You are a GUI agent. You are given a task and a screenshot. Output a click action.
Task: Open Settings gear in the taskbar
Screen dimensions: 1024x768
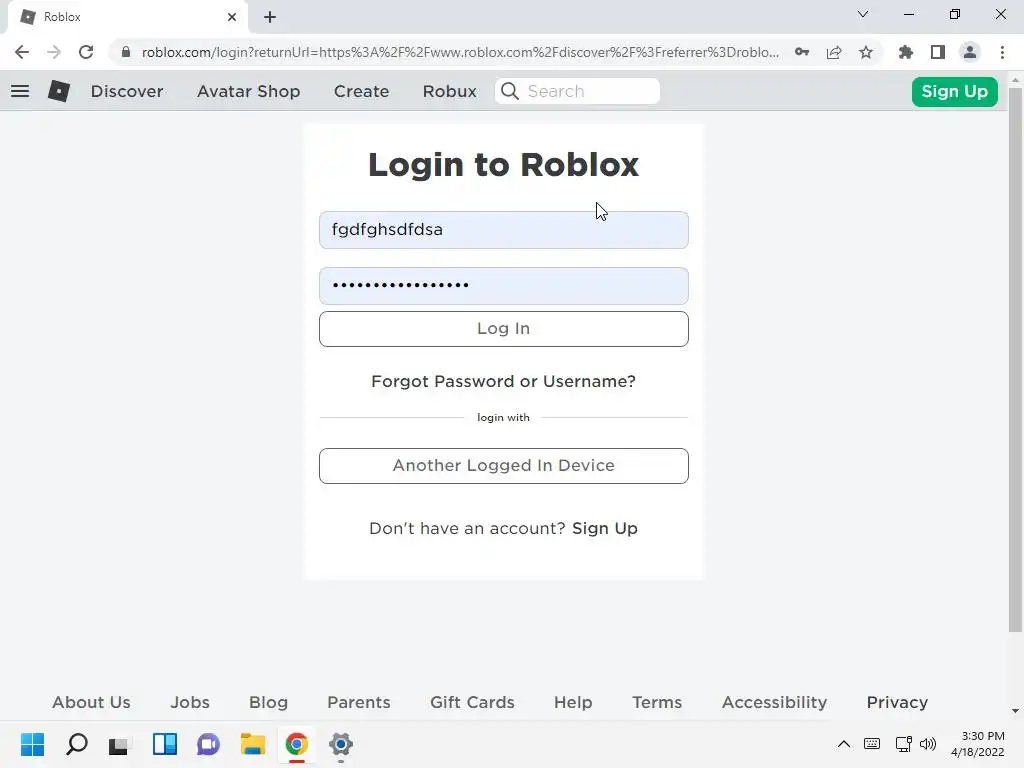341,744
